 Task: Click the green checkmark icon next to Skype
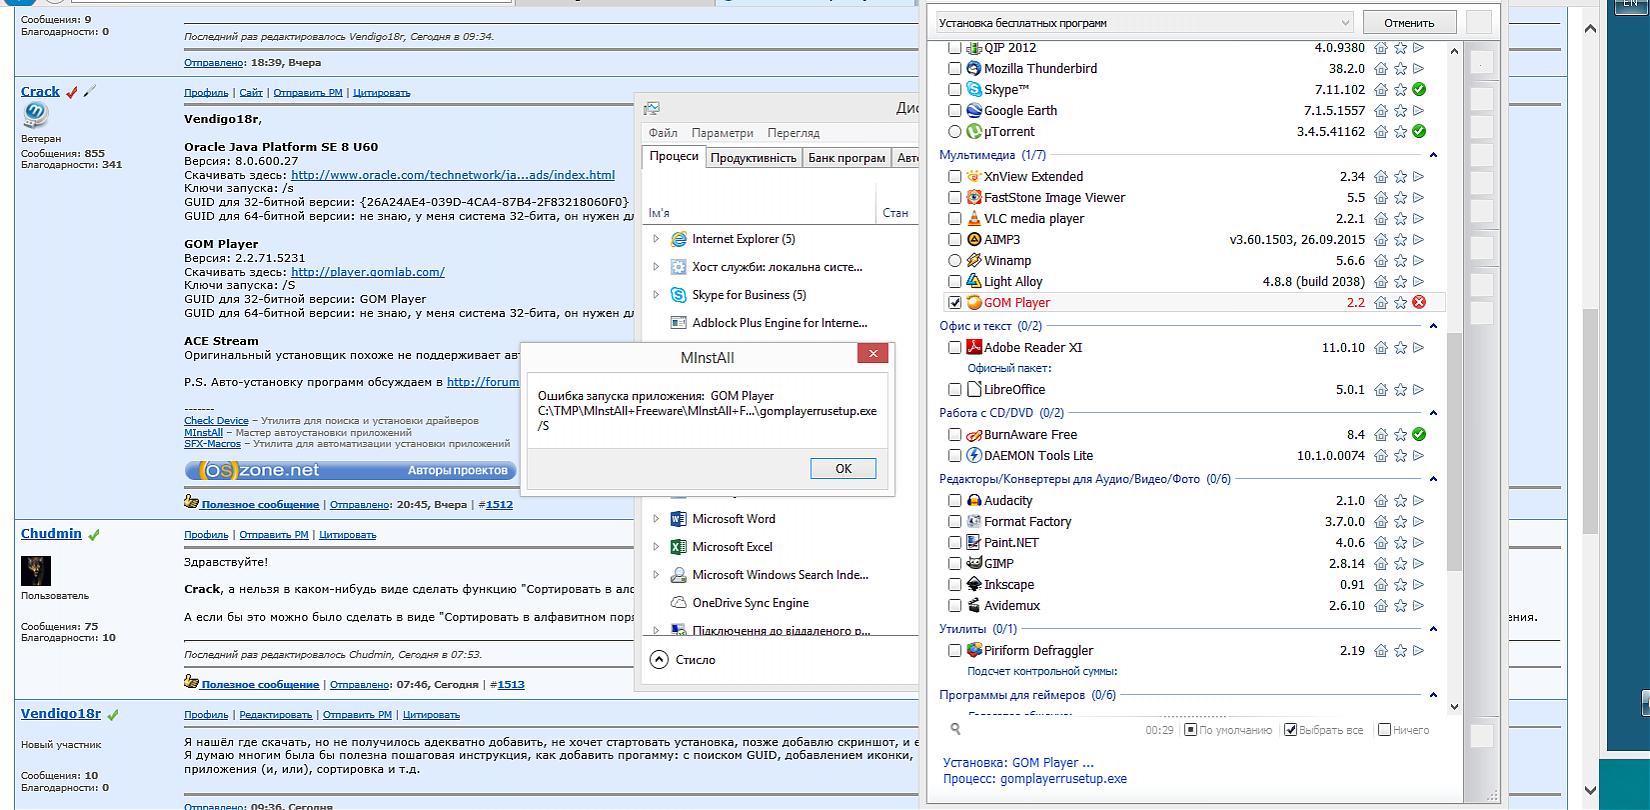[x=1419, y=90]
